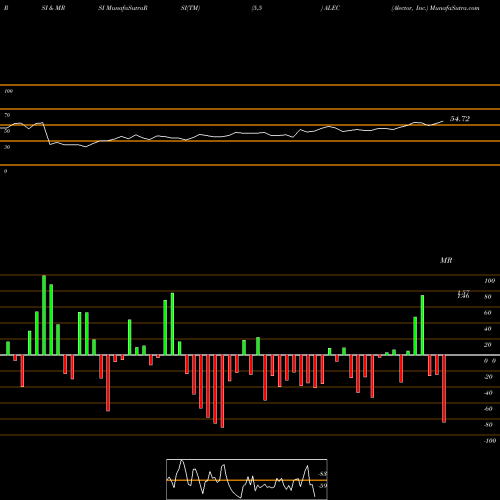Click the RSI axis label 70
This screenshot has width=500, height=500.
(x=7, y=115)
